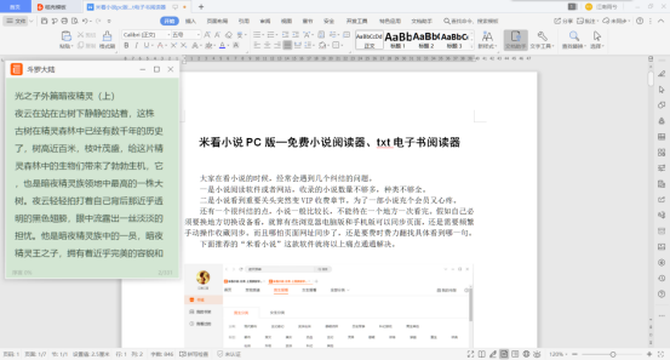Viewport: 670px width, 360px height.
Task: Expand the numbered list dropdown arrow
Action: click(277, 35)
